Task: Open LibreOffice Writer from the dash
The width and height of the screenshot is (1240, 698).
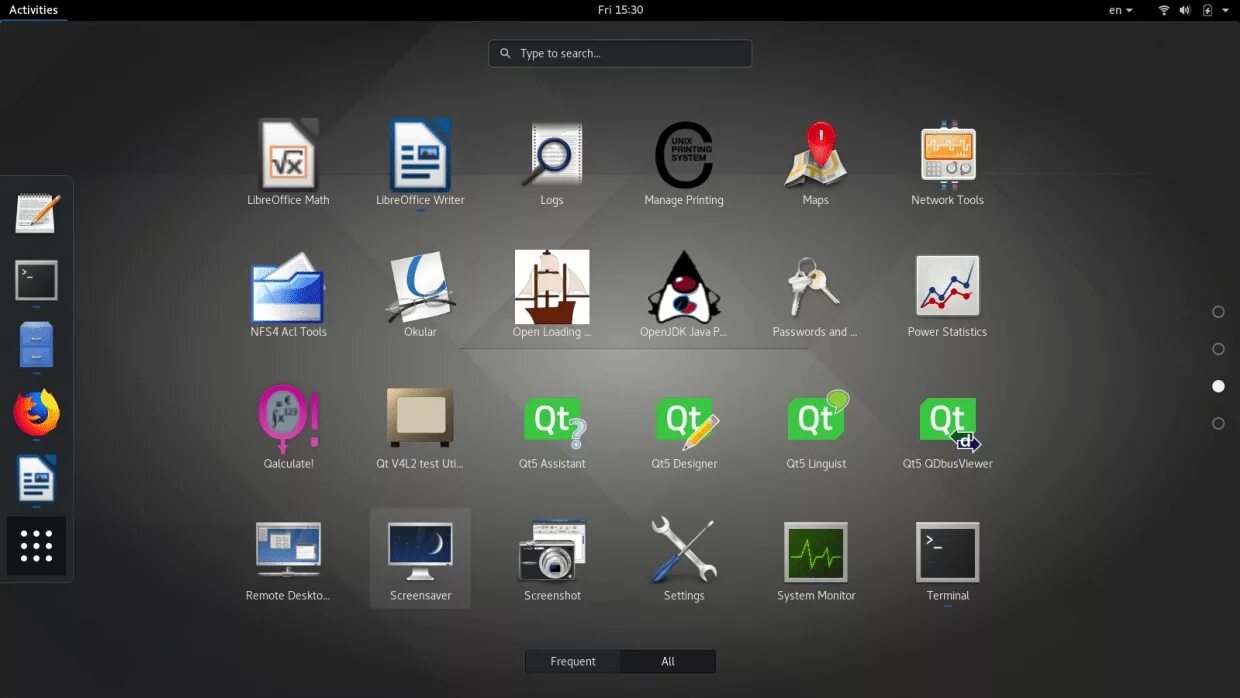Action: (37, 479)
